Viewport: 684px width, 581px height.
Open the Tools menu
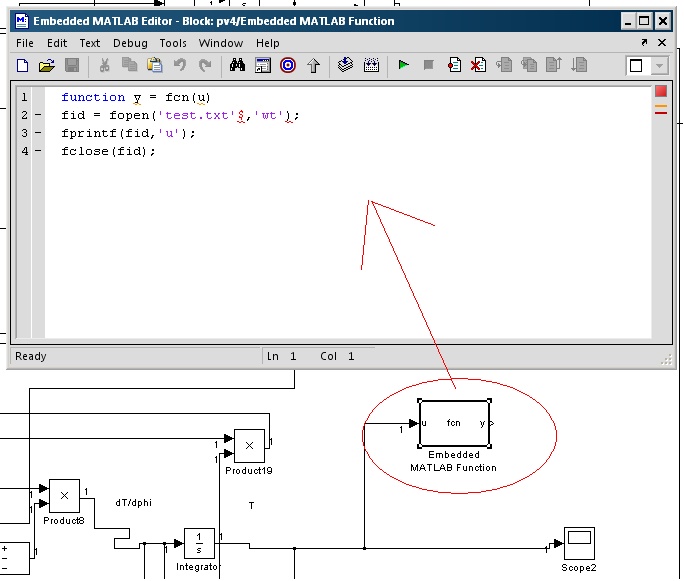173,43
